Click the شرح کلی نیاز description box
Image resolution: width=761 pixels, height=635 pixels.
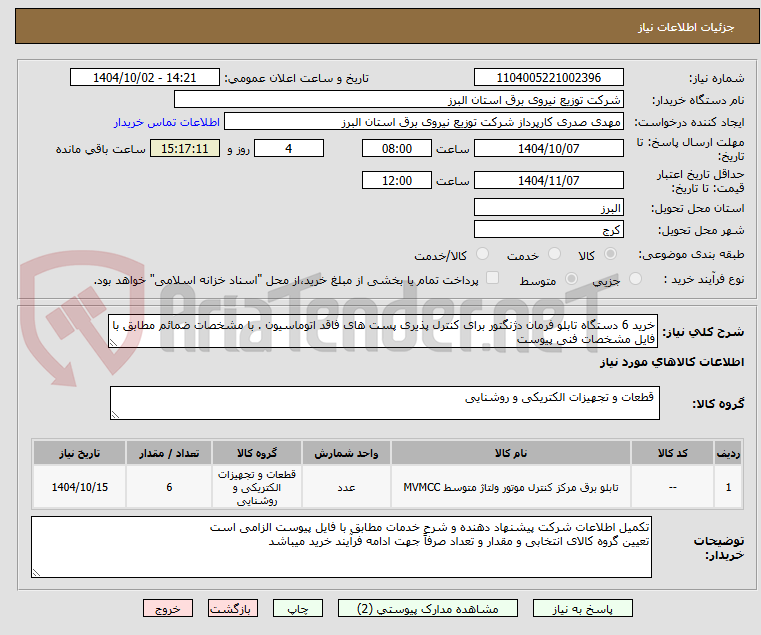pyautogui.click(x=383, y=331)
